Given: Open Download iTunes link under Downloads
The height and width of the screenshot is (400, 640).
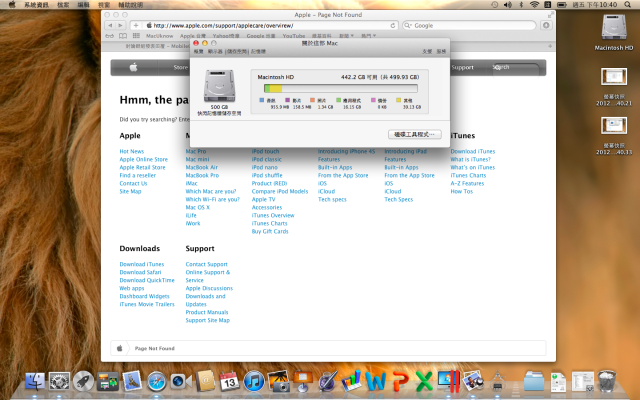Looking at the screenshot, I should 142,264.
